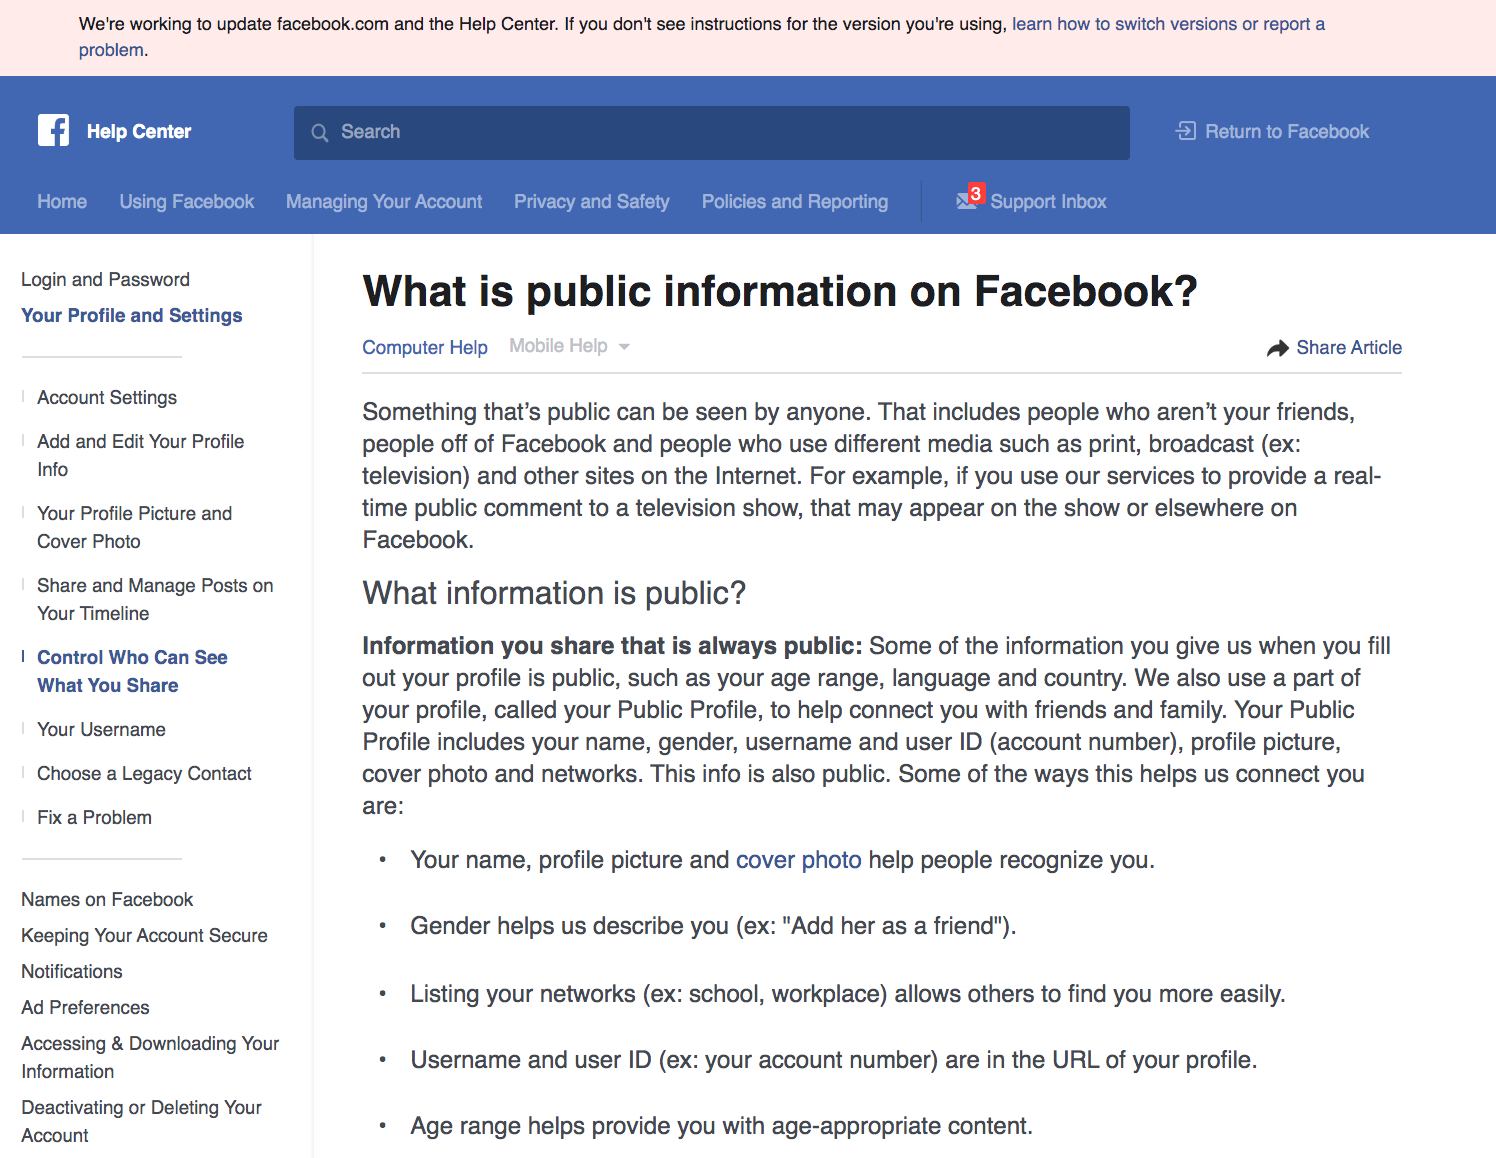
Task: Focus the Help Center search field
Action: pyautogui.click(x=712, y=133)
